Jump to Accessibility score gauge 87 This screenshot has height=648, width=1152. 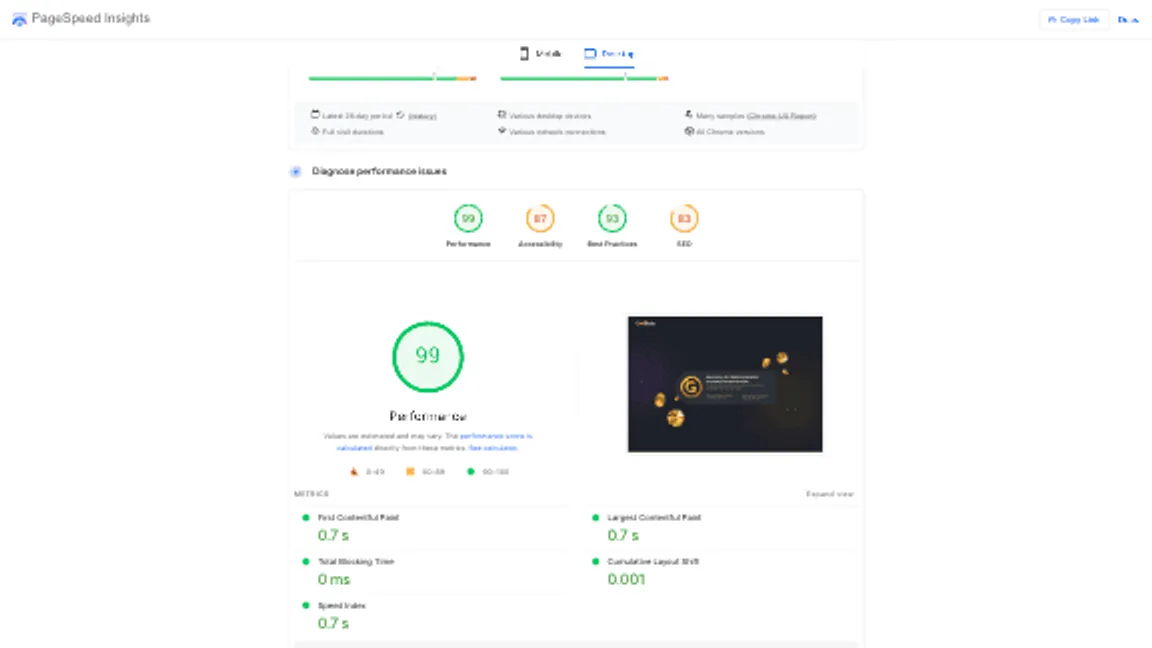pos(540,218)
